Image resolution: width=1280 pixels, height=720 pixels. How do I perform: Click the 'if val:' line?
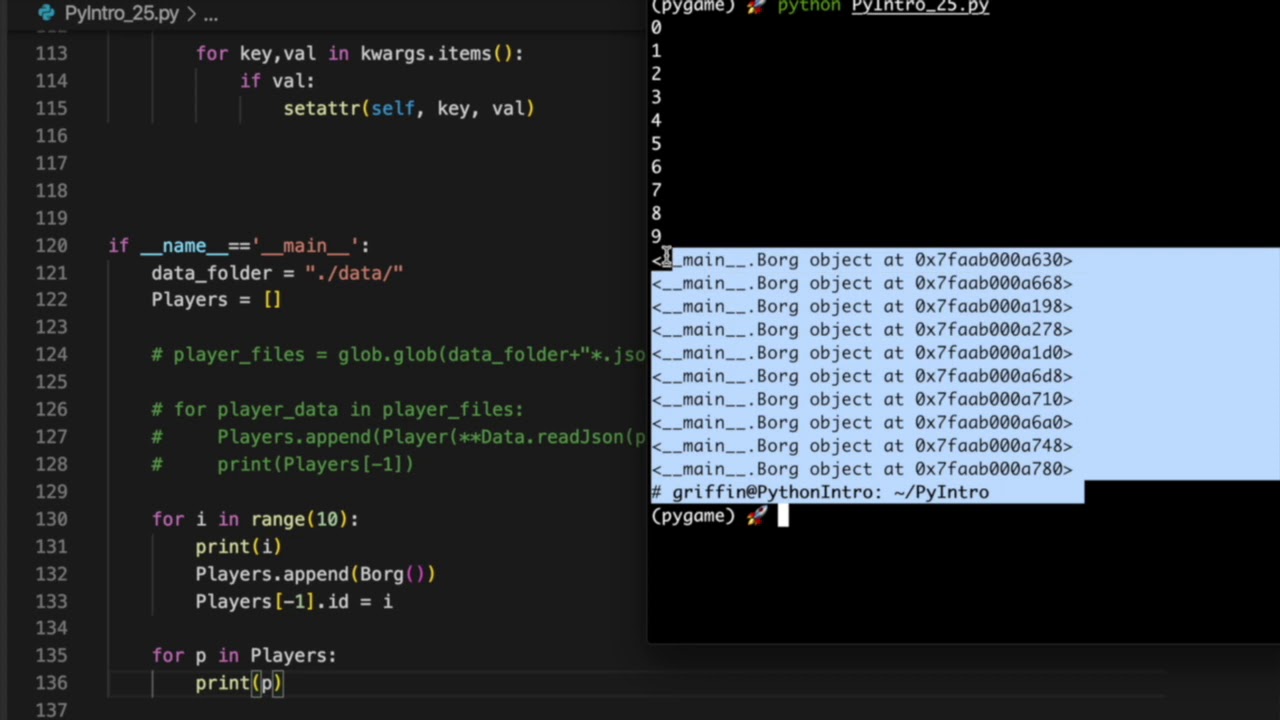(277, 81)
